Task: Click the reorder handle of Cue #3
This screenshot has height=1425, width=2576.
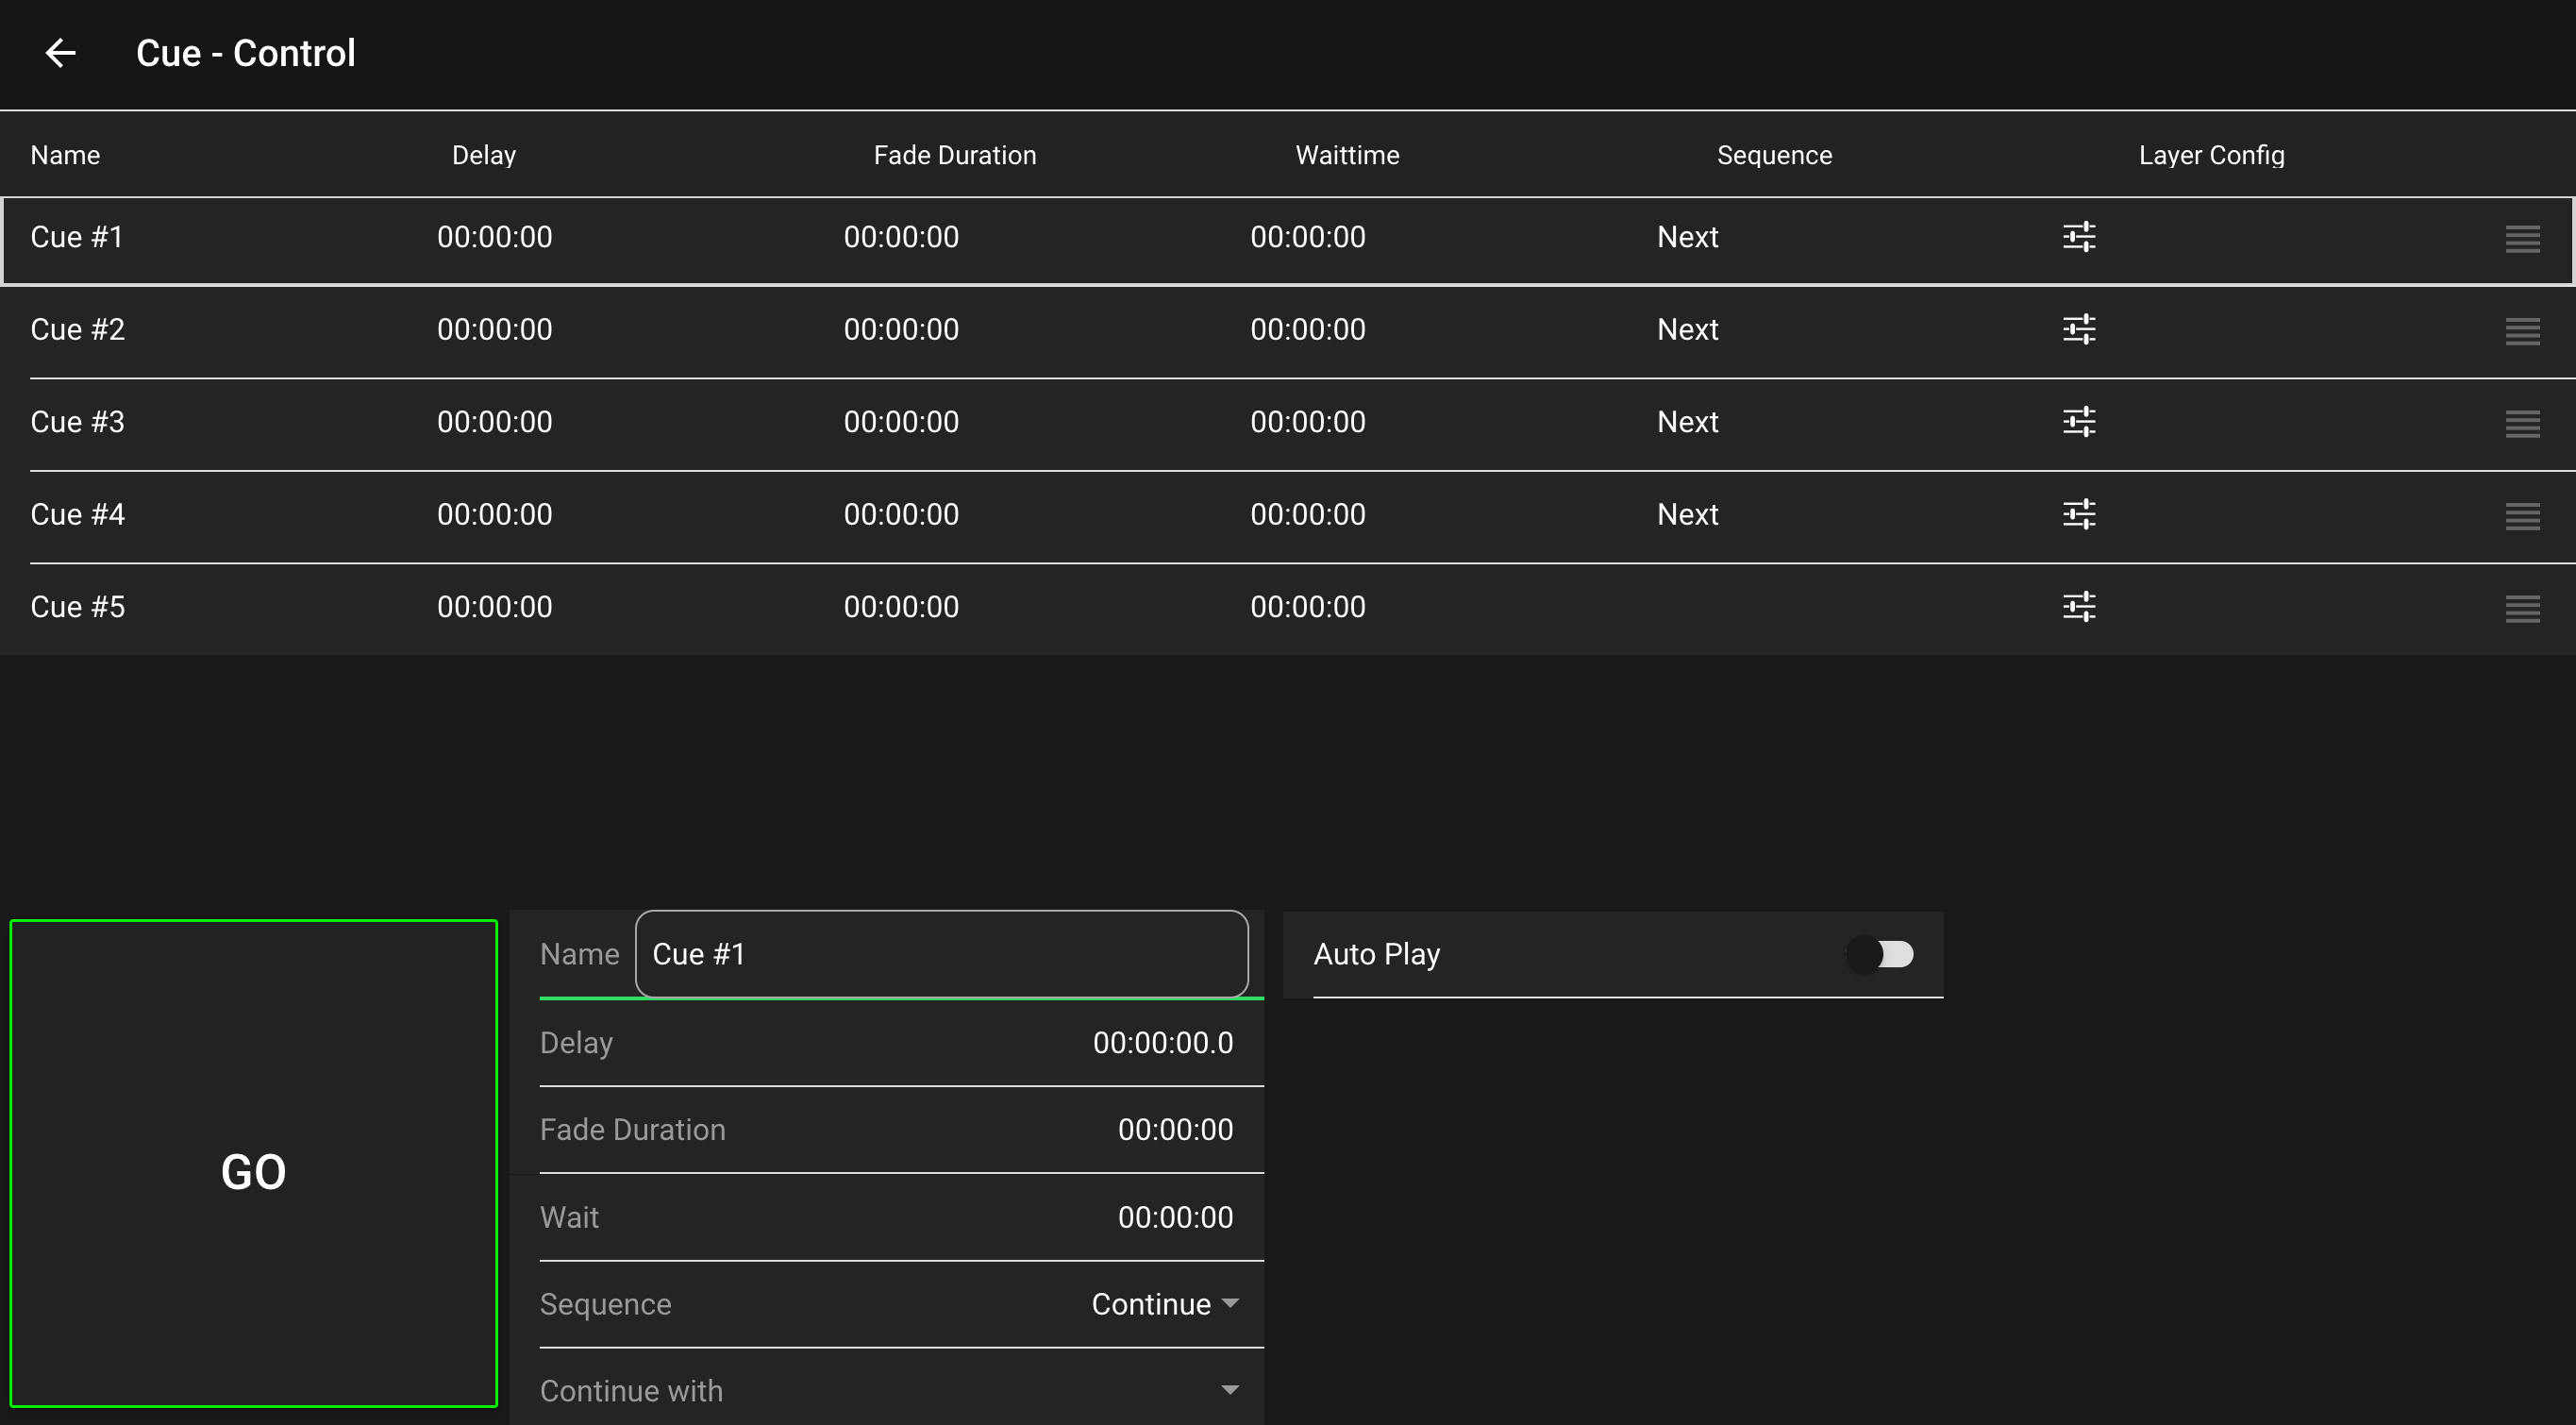Action: click(x=2522, y=424)
